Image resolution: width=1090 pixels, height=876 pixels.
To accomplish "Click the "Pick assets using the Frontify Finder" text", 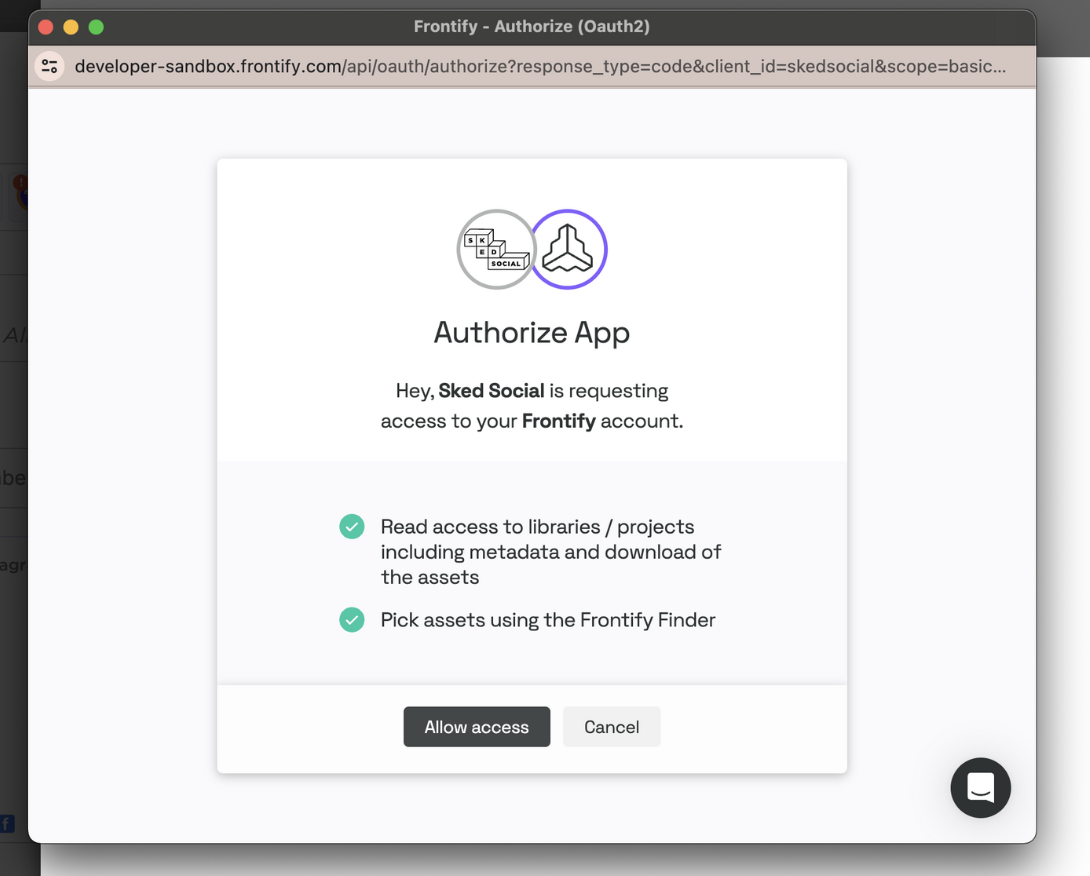I will tap(548, 619).
